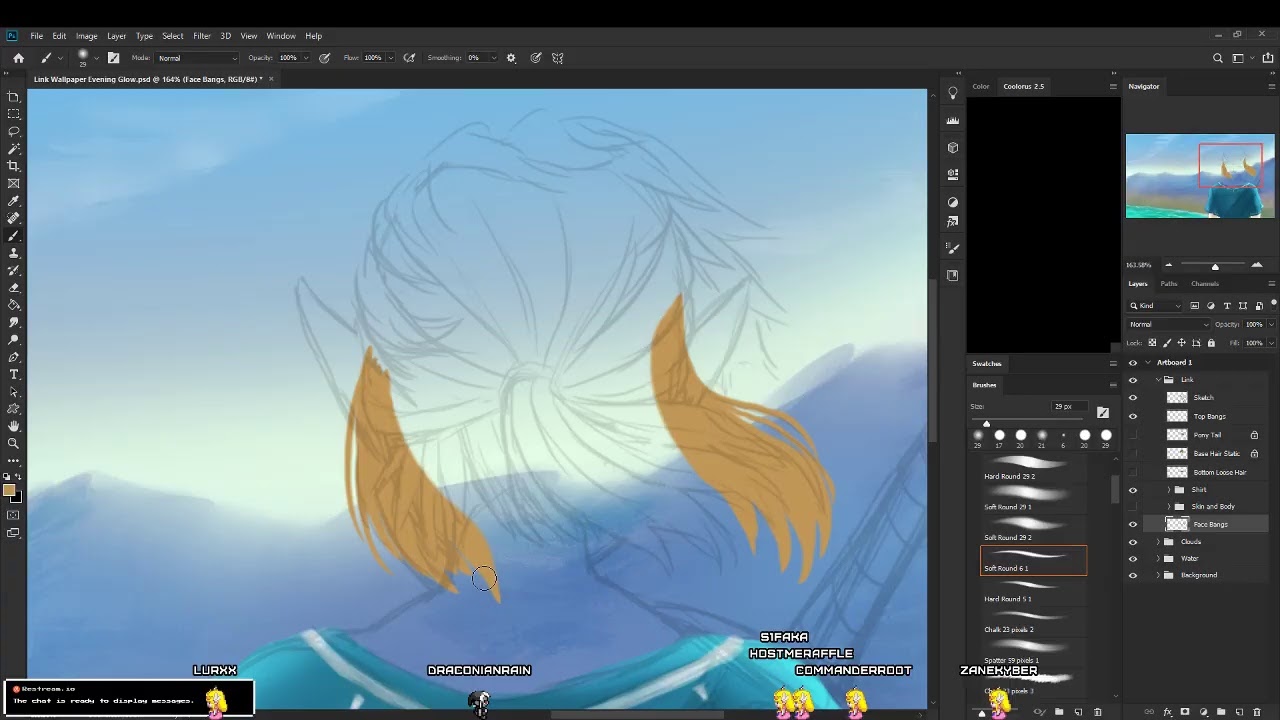1280x720 pixels.
Task: Select the Top Bangs layer
Action: 1208,416
